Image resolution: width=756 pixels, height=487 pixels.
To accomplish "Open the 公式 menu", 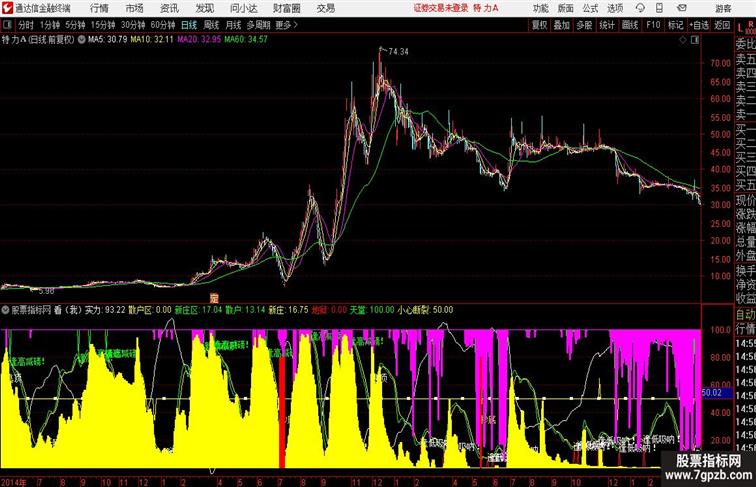I will coord(590,8).
